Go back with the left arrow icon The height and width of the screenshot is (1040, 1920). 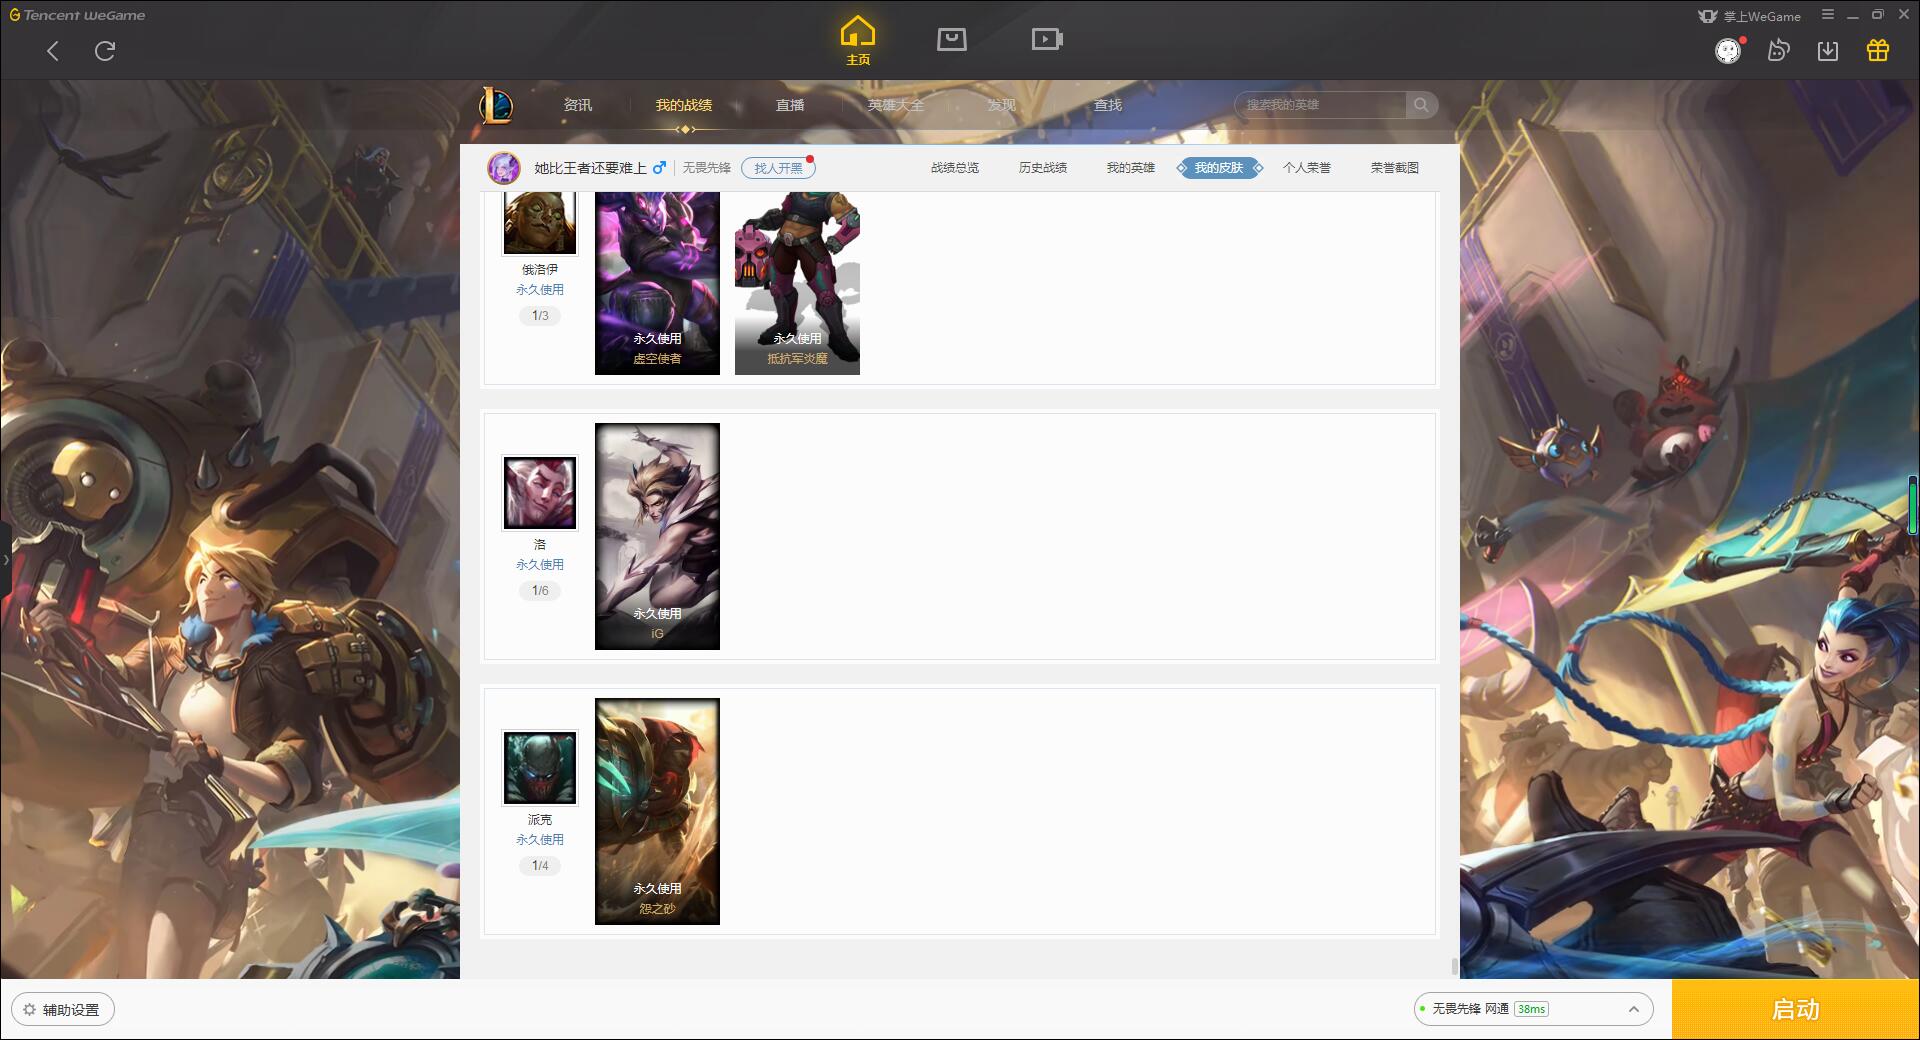[53, 51]
